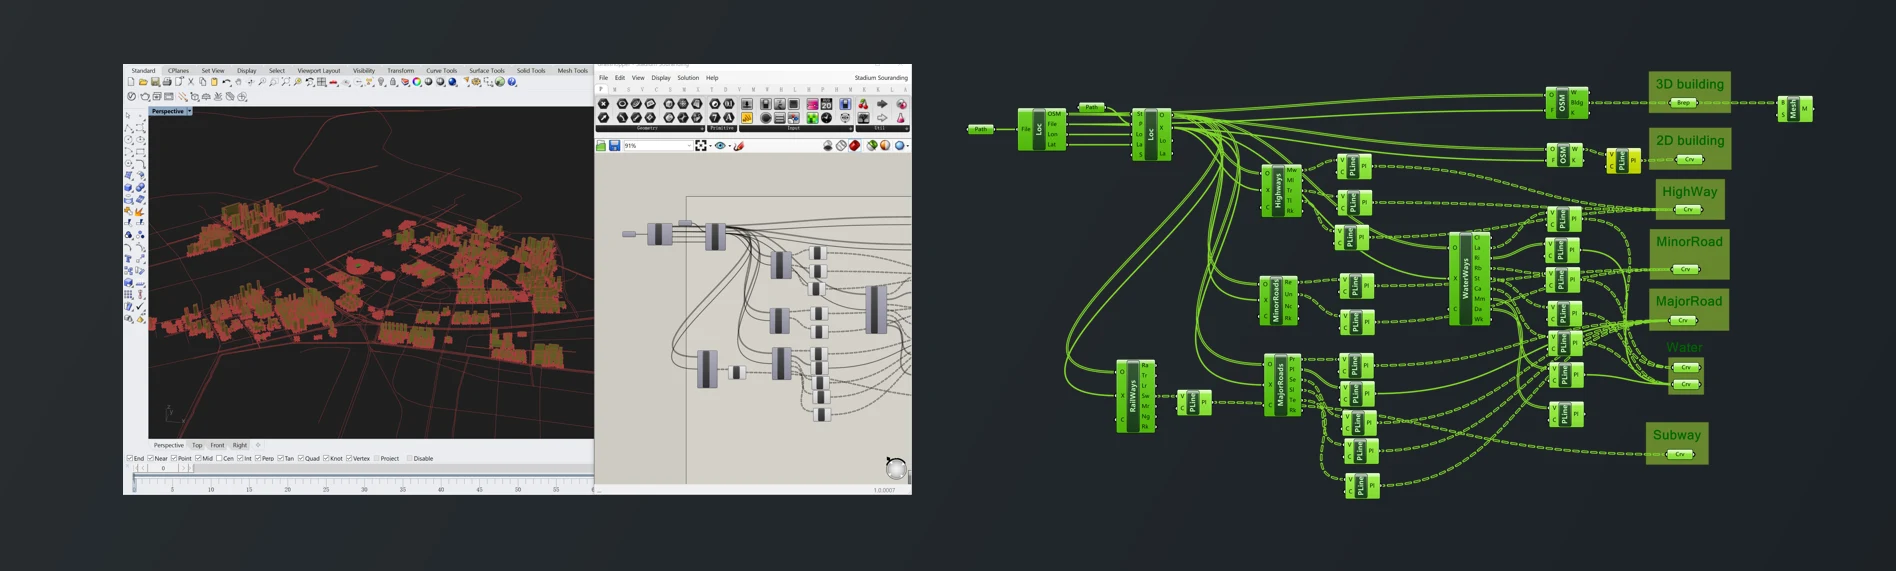
Task: Toggle the Quad osnap checkbox
Action: click(301, 458)
